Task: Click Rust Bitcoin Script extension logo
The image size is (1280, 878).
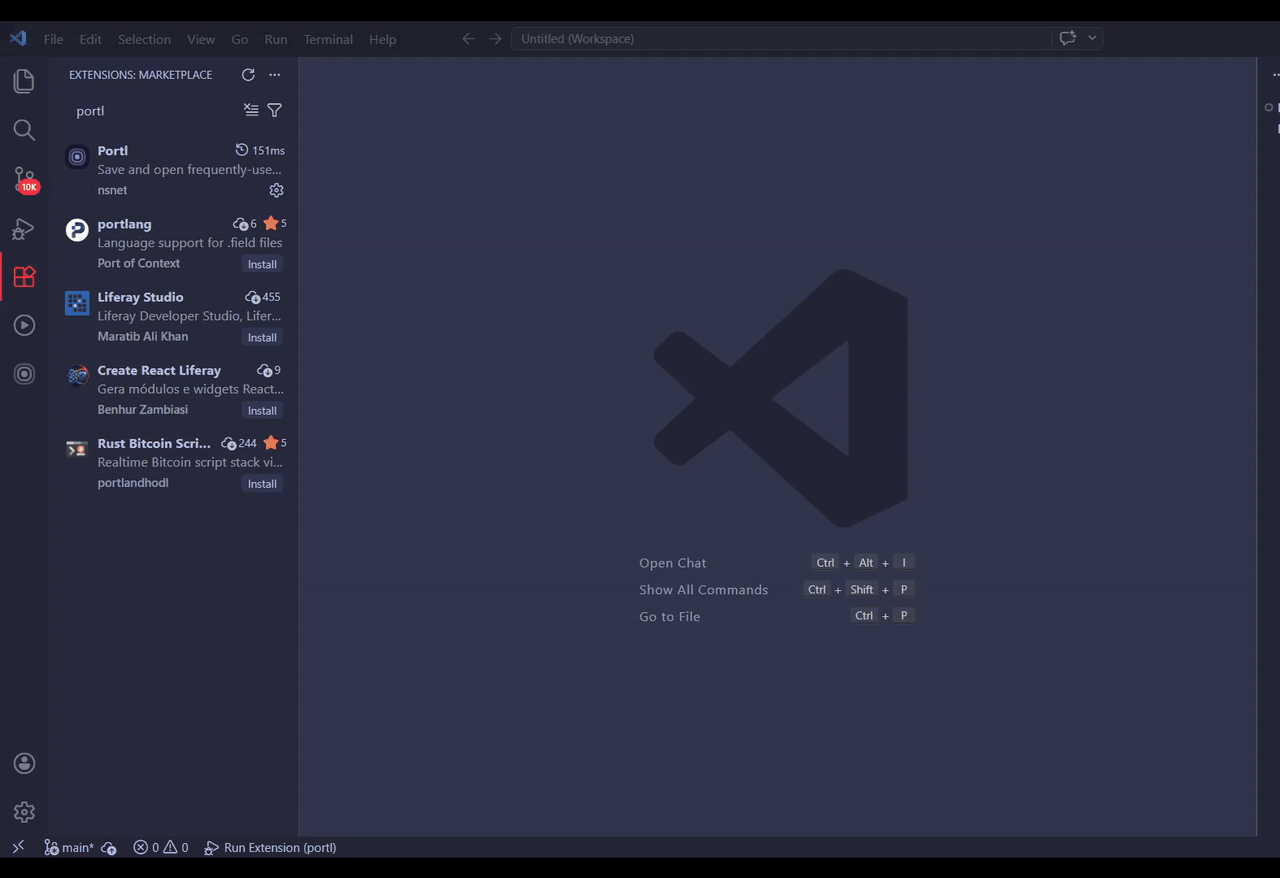Action: click(77, 449)
